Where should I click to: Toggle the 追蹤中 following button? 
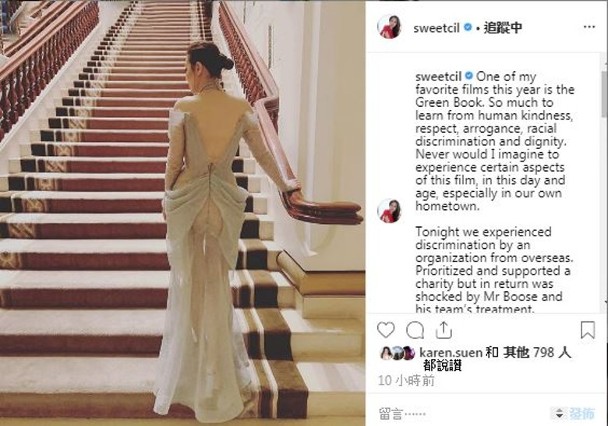503,28
